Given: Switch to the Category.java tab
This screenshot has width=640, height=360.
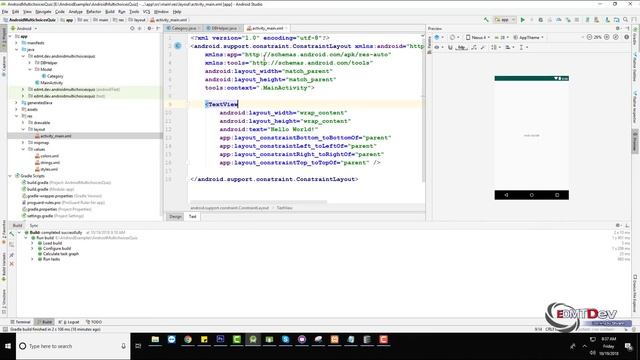Looking at the screenshot, I should [184, 28].
